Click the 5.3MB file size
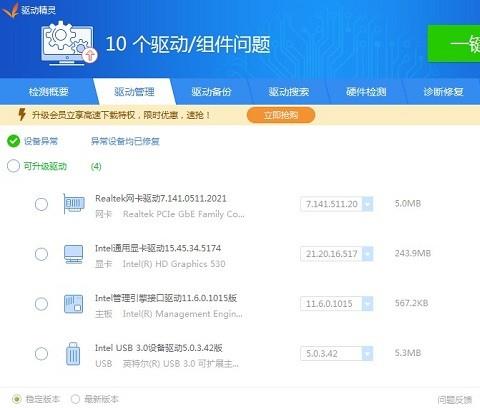The width and height of the screenshot is (480, 408). coord(408,353)
